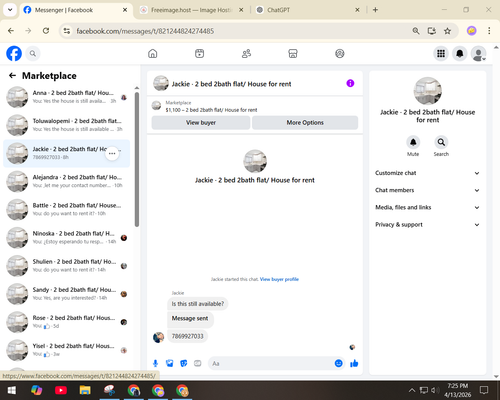Image resolution: width=500 pixels, height=400 pixels.
Task: Click the More Options button
Action: coord(305,123)
